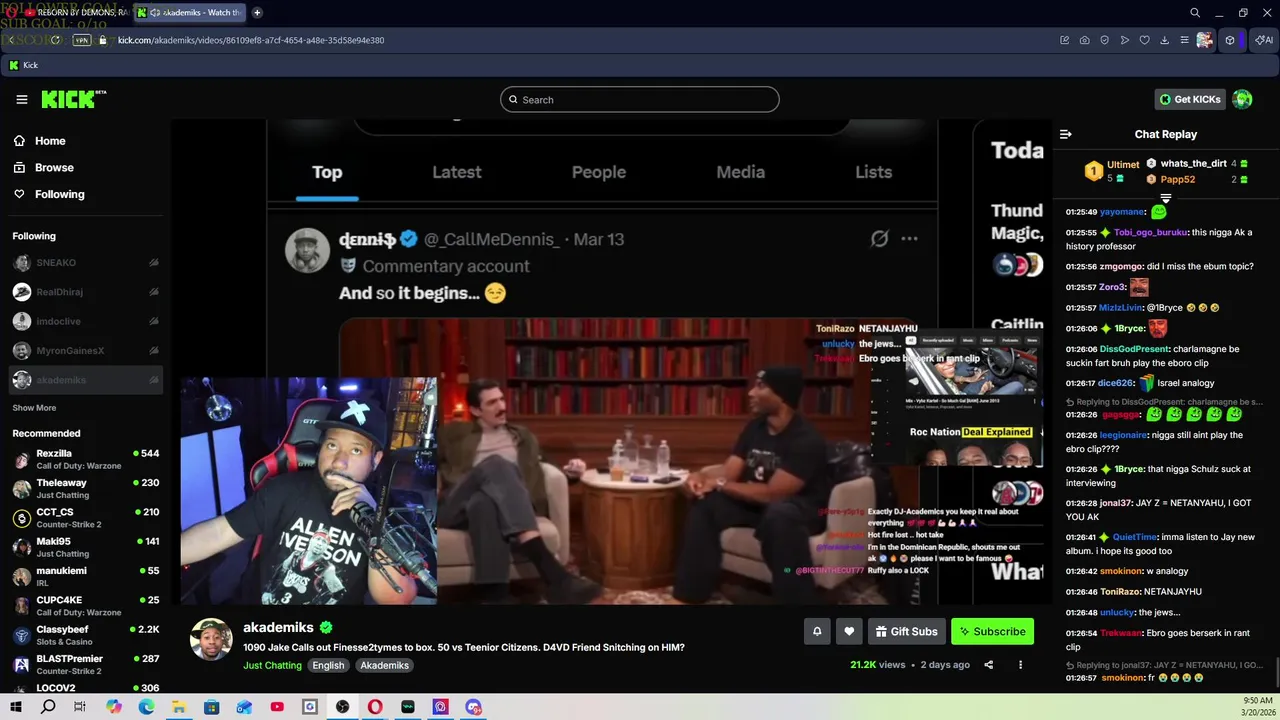This screenshot has height=720, width=1280.
Task: Click Tobi_ogo_buruku username in chat
Action: pyautogui.click(x=1151, y=232)
